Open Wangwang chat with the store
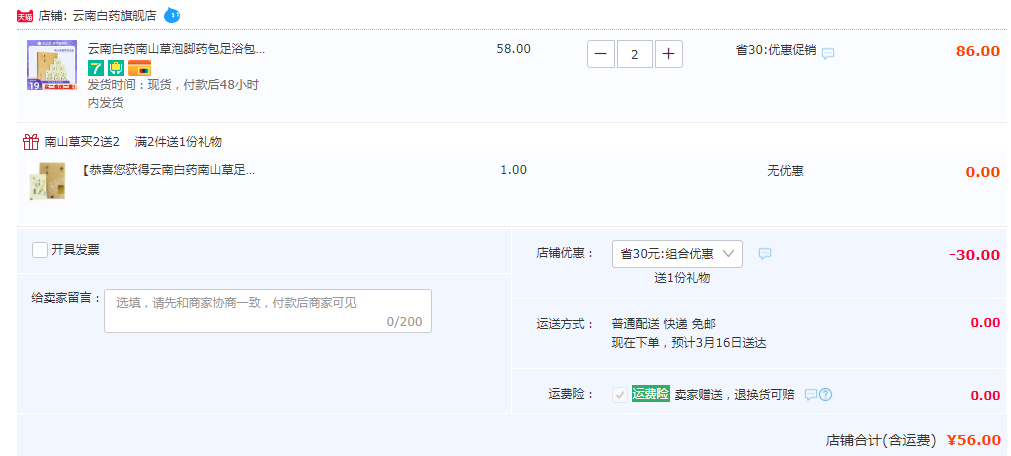The height and width of the screenshot is (456, 1011). tap(172, 15)
